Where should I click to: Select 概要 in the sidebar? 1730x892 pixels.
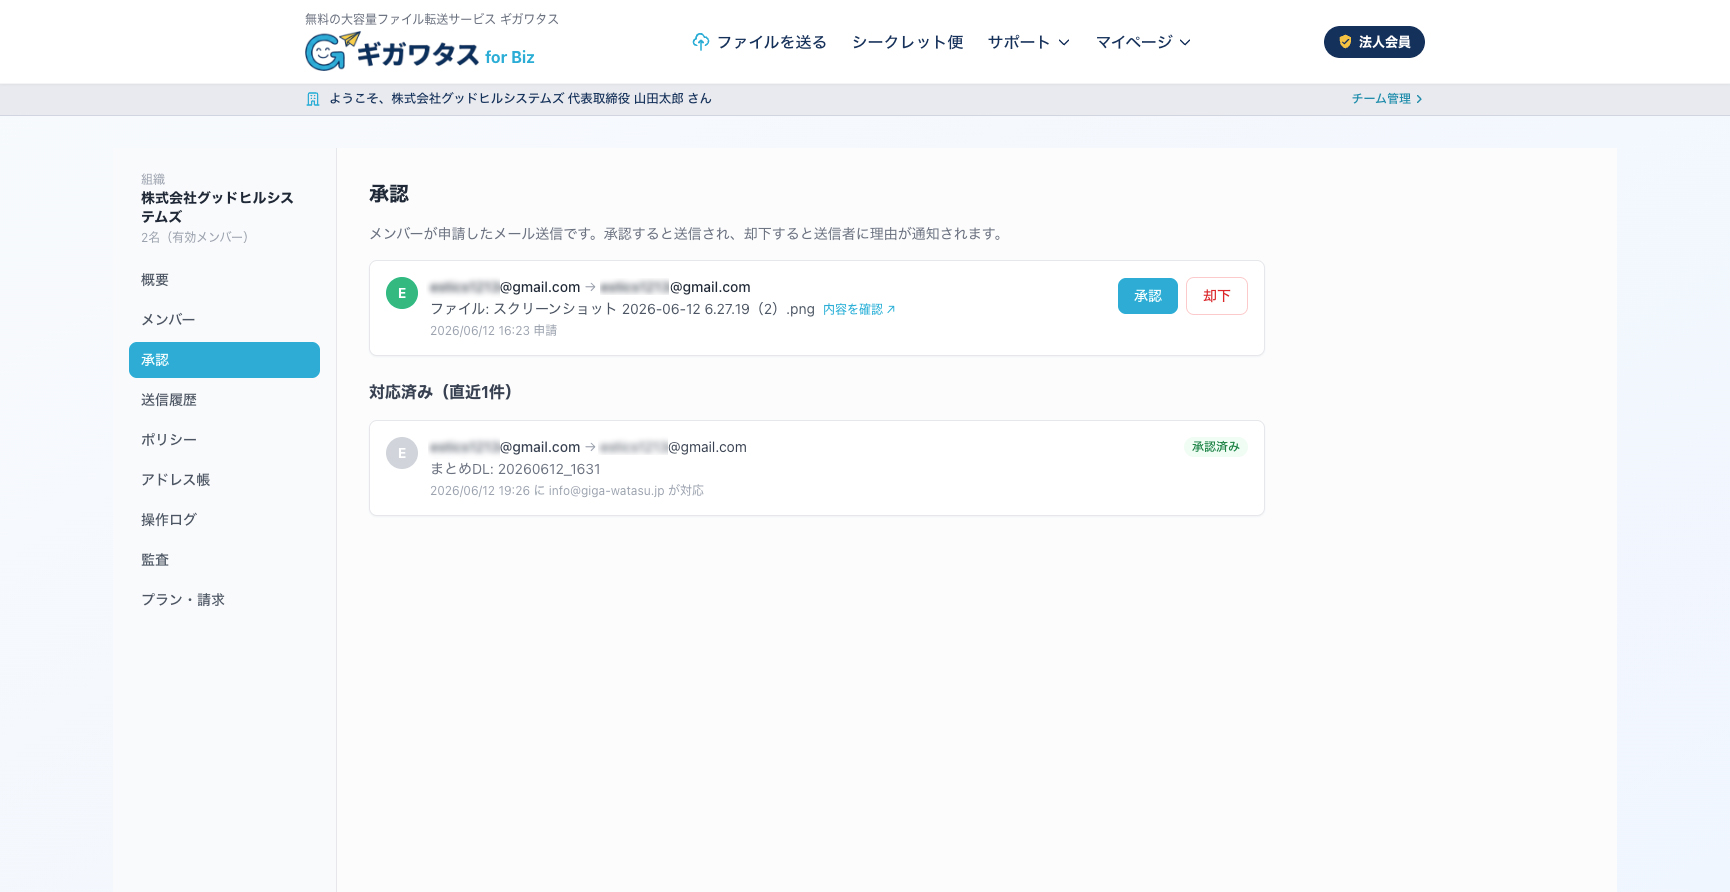pyautogui.click(x=224, y=280)
